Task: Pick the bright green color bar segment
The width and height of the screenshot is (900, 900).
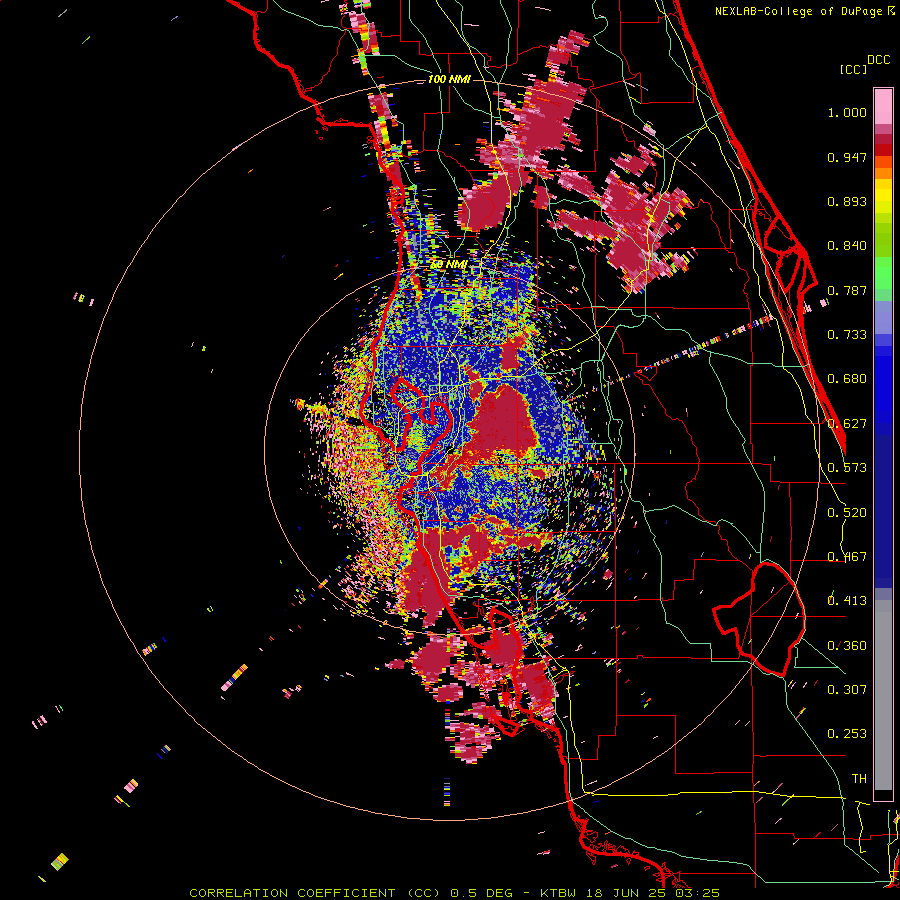Action: coord(883,273)
